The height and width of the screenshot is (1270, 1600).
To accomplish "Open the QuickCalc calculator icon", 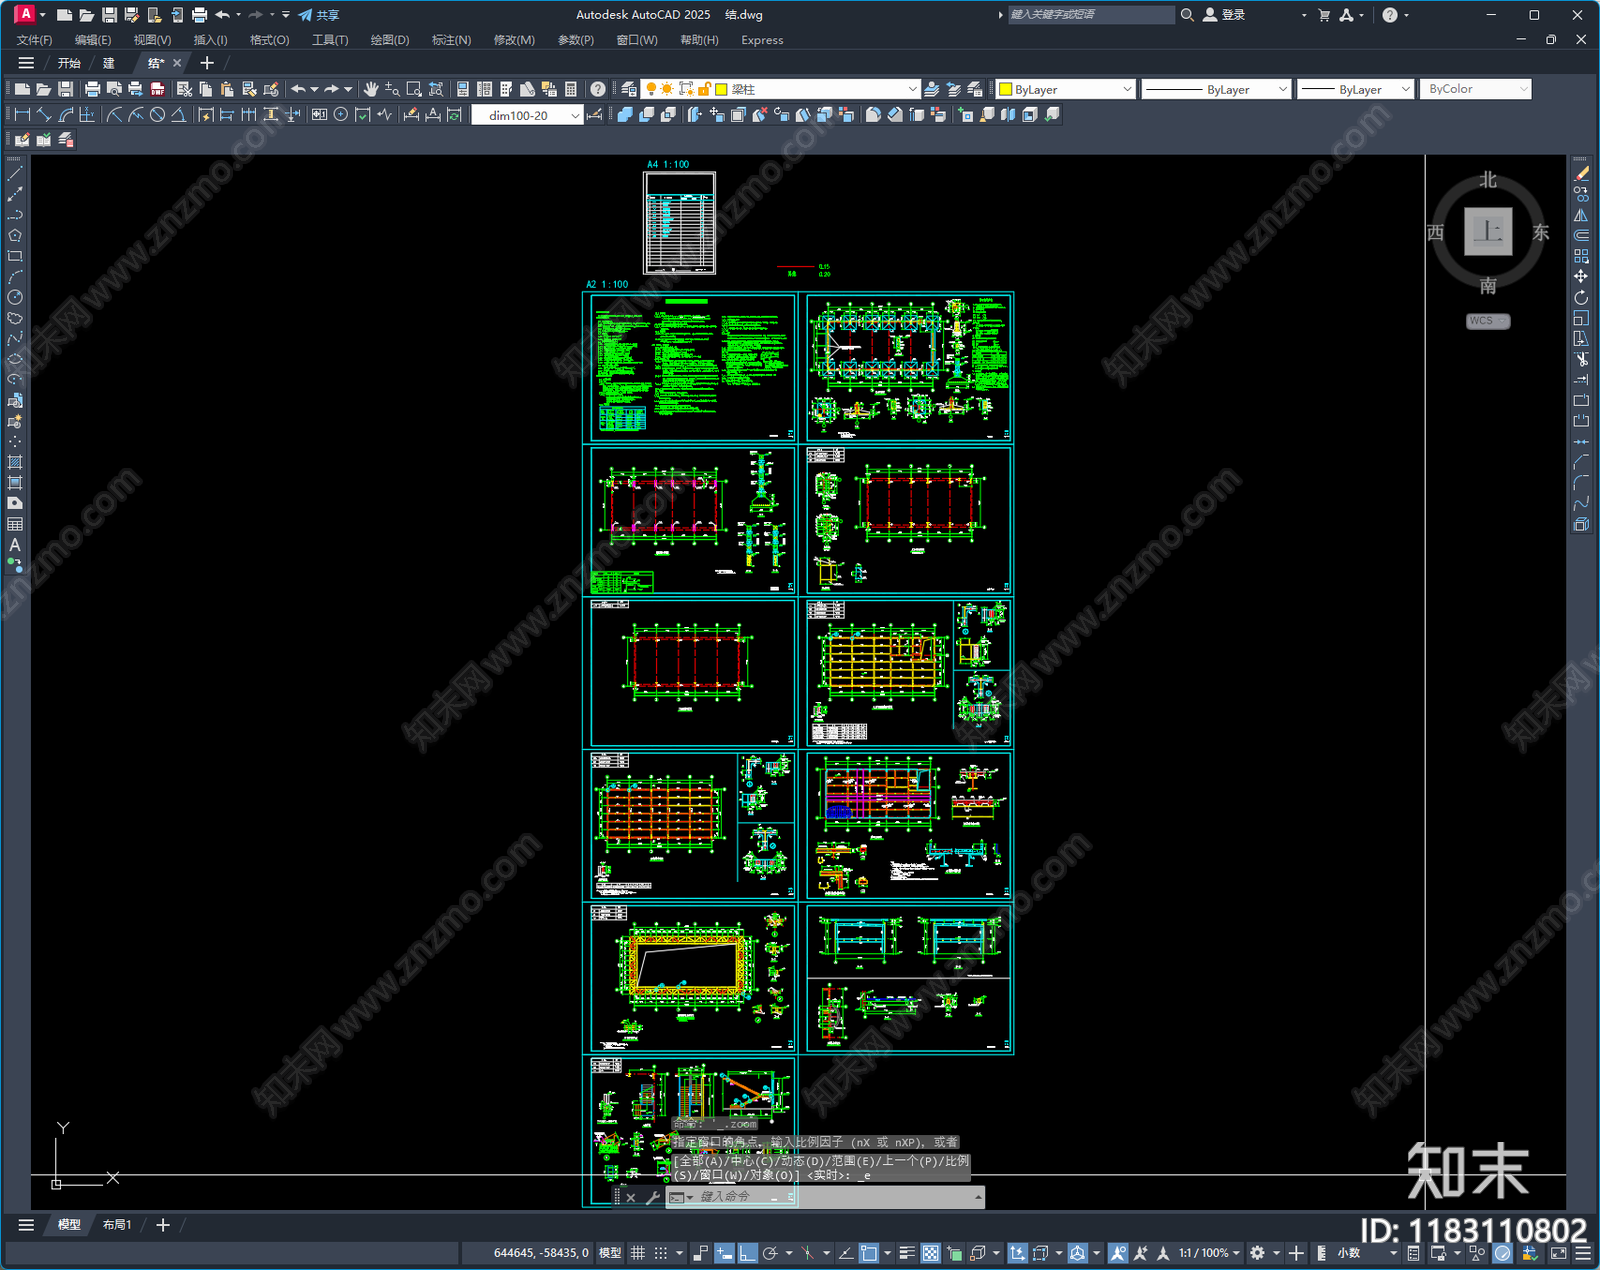I will [571, 89].
